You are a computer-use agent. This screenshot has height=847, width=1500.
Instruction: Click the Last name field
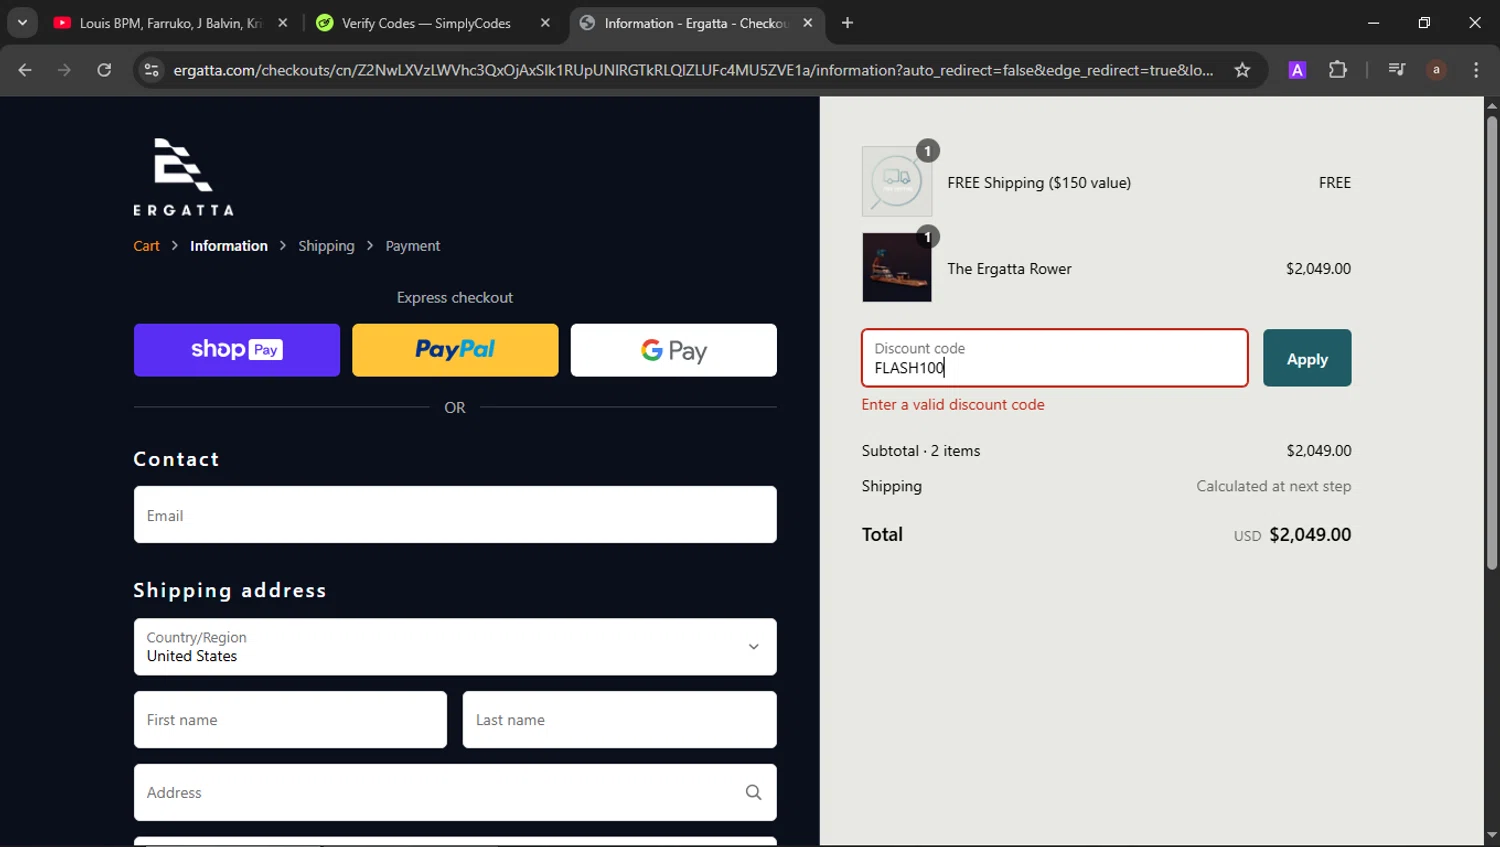pos(619,720)
